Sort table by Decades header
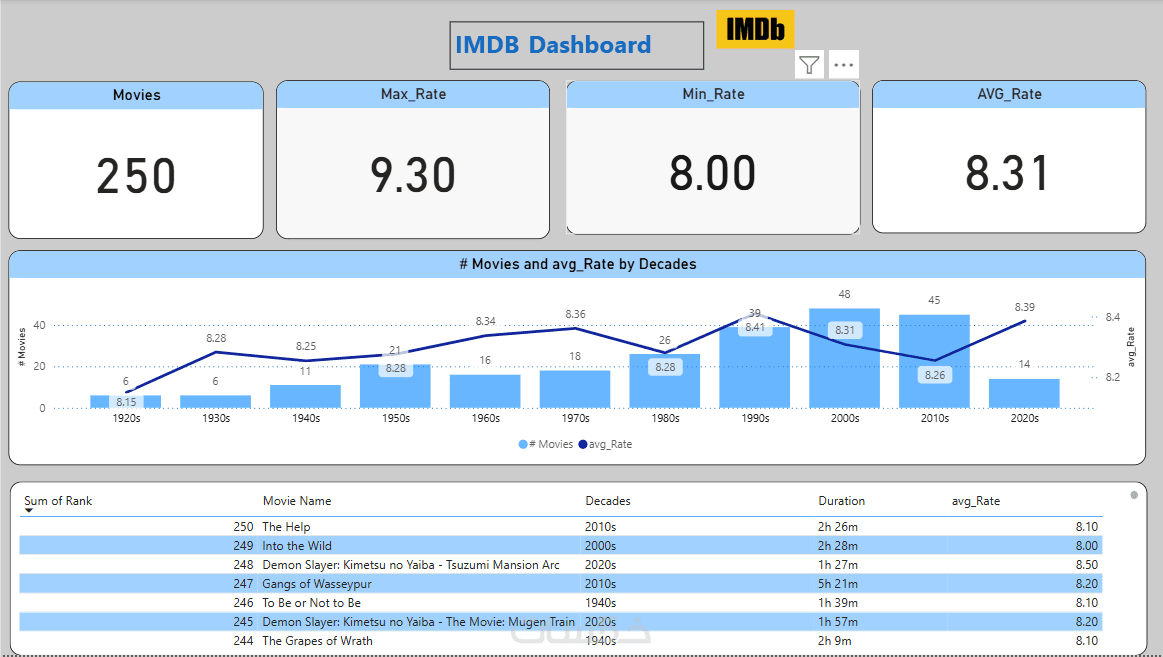 pos(607,501)
